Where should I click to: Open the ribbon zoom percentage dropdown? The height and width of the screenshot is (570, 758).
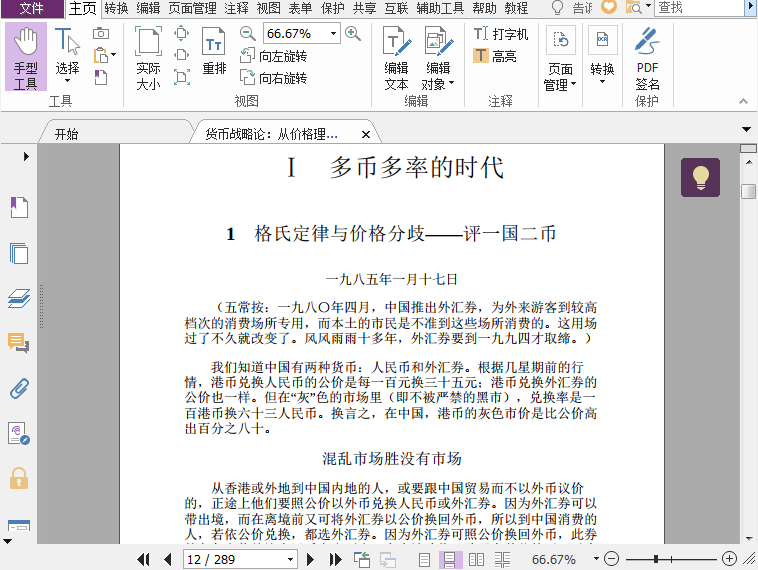tap(333, 33)
